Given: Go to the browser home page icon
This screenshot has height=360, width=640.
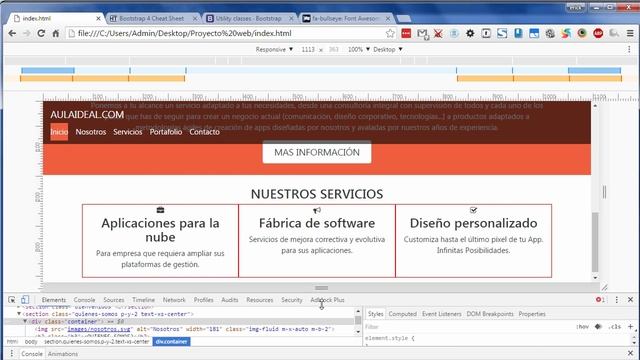Looking at the screenshot, I should tap(56, 33).
